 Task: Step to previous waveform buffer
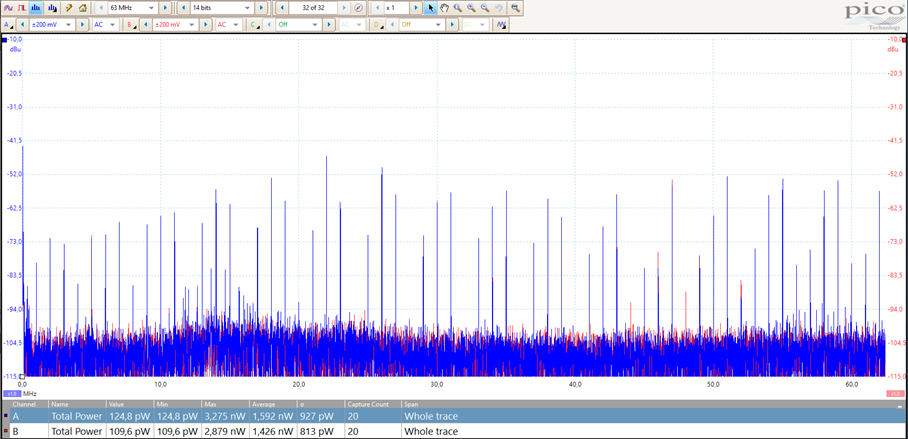[282, 7]
